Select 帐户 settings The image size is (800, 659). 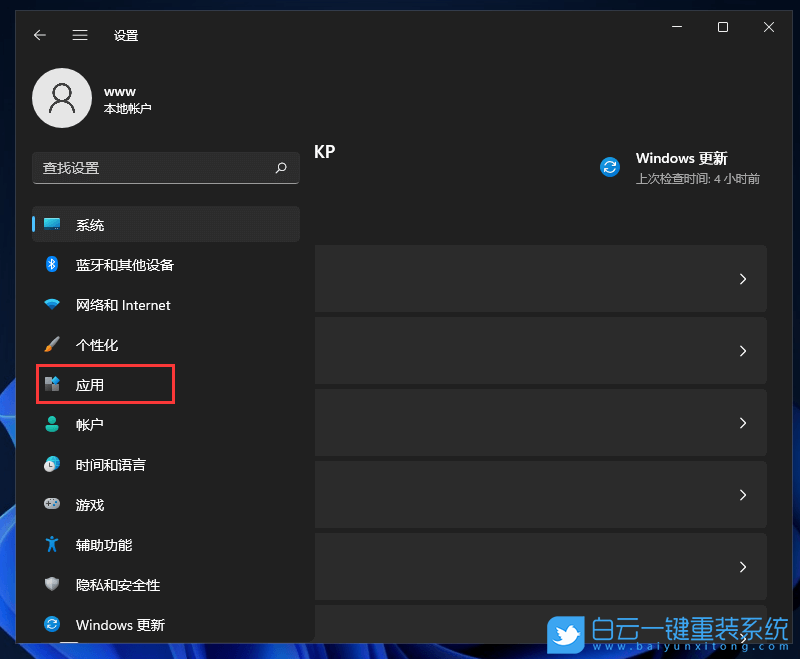tap(90, 425)
